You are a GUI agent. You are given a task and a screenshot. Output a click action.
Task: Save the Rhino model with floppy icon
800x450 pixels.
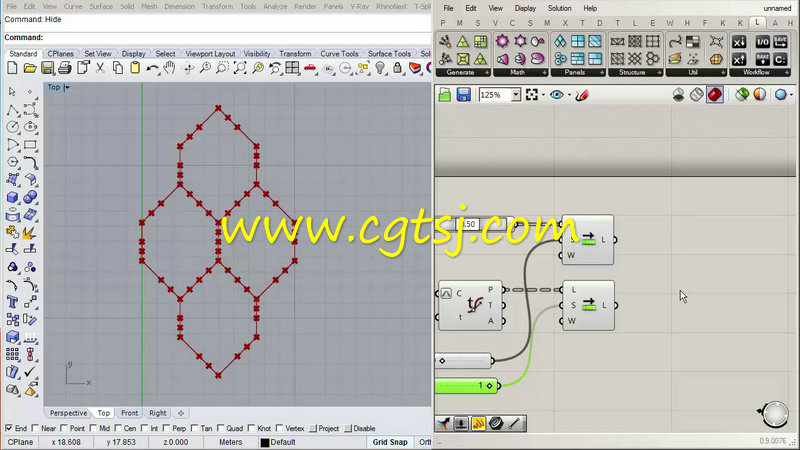point(47,68)
